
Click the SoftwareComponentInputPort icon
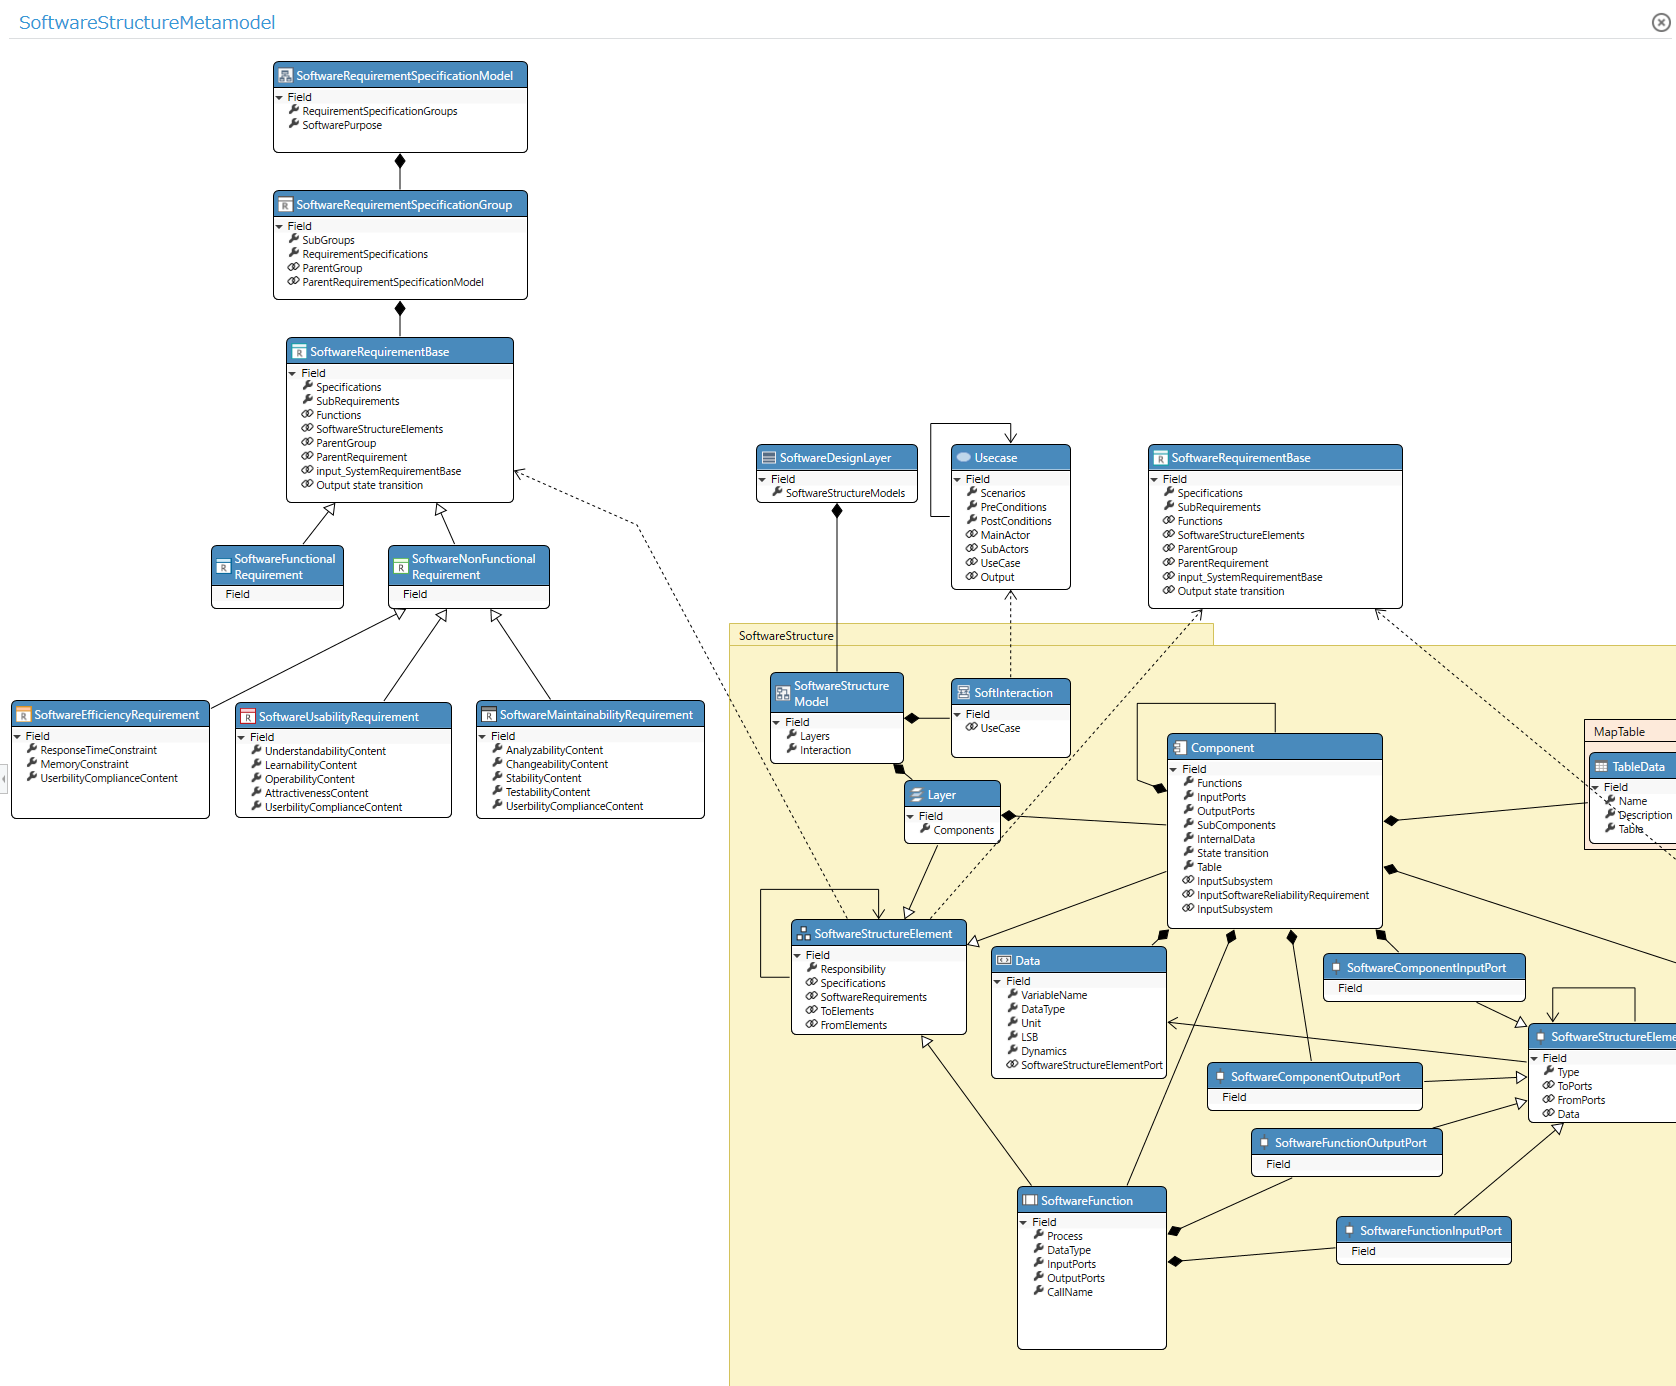click(x=1336, y=968)
